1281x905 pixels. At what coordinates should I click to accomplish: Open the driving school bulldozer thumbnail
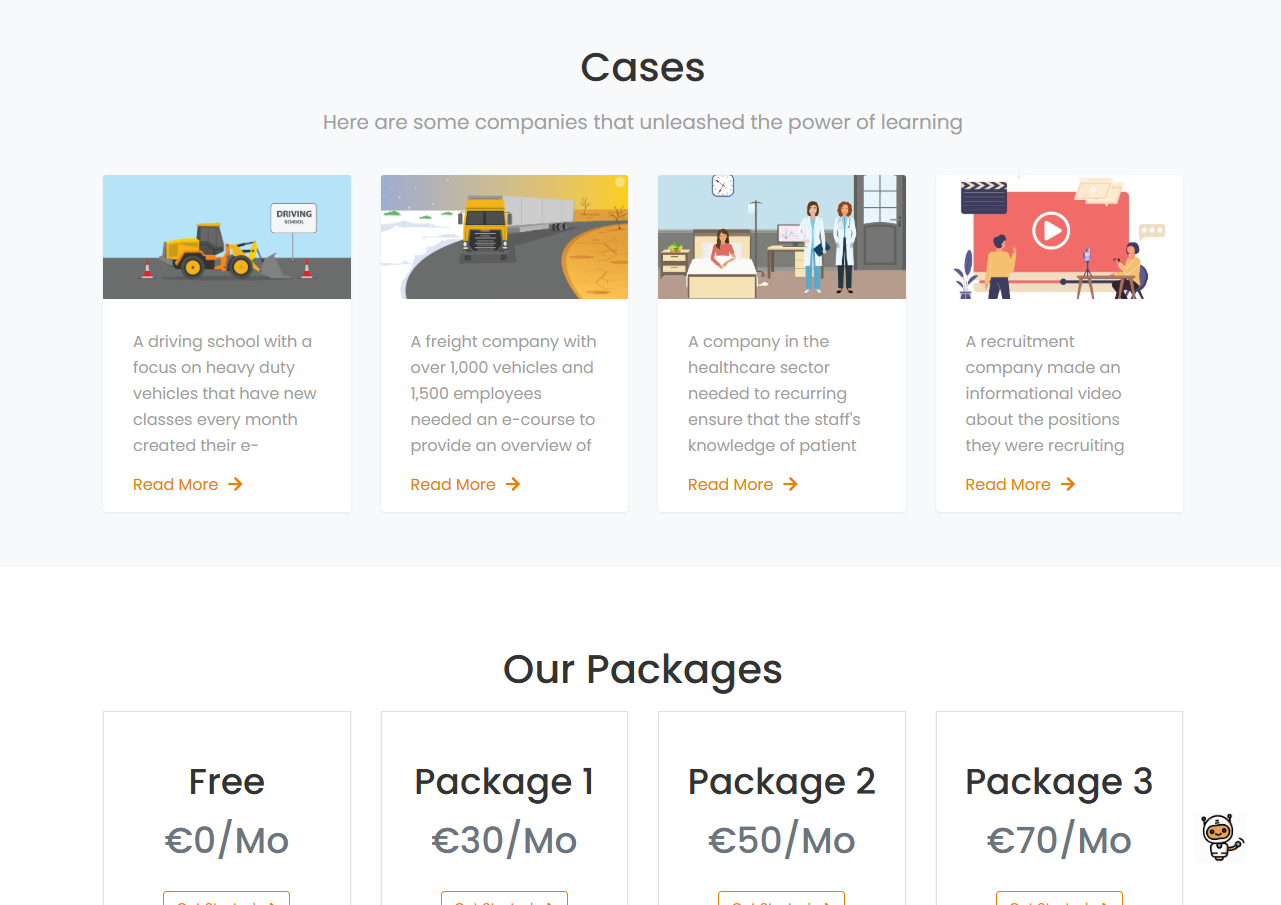point(227,237)
